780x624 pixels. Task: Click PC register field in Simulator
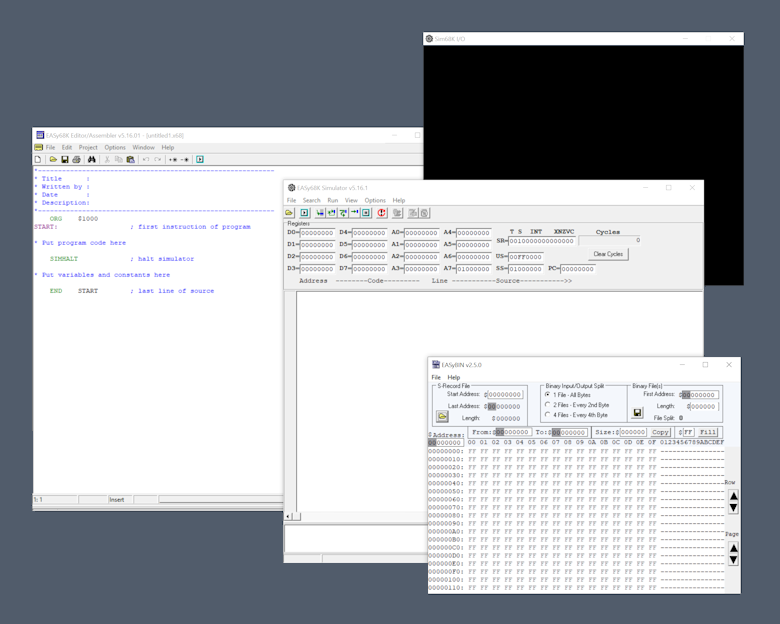[x=578, y=269]
